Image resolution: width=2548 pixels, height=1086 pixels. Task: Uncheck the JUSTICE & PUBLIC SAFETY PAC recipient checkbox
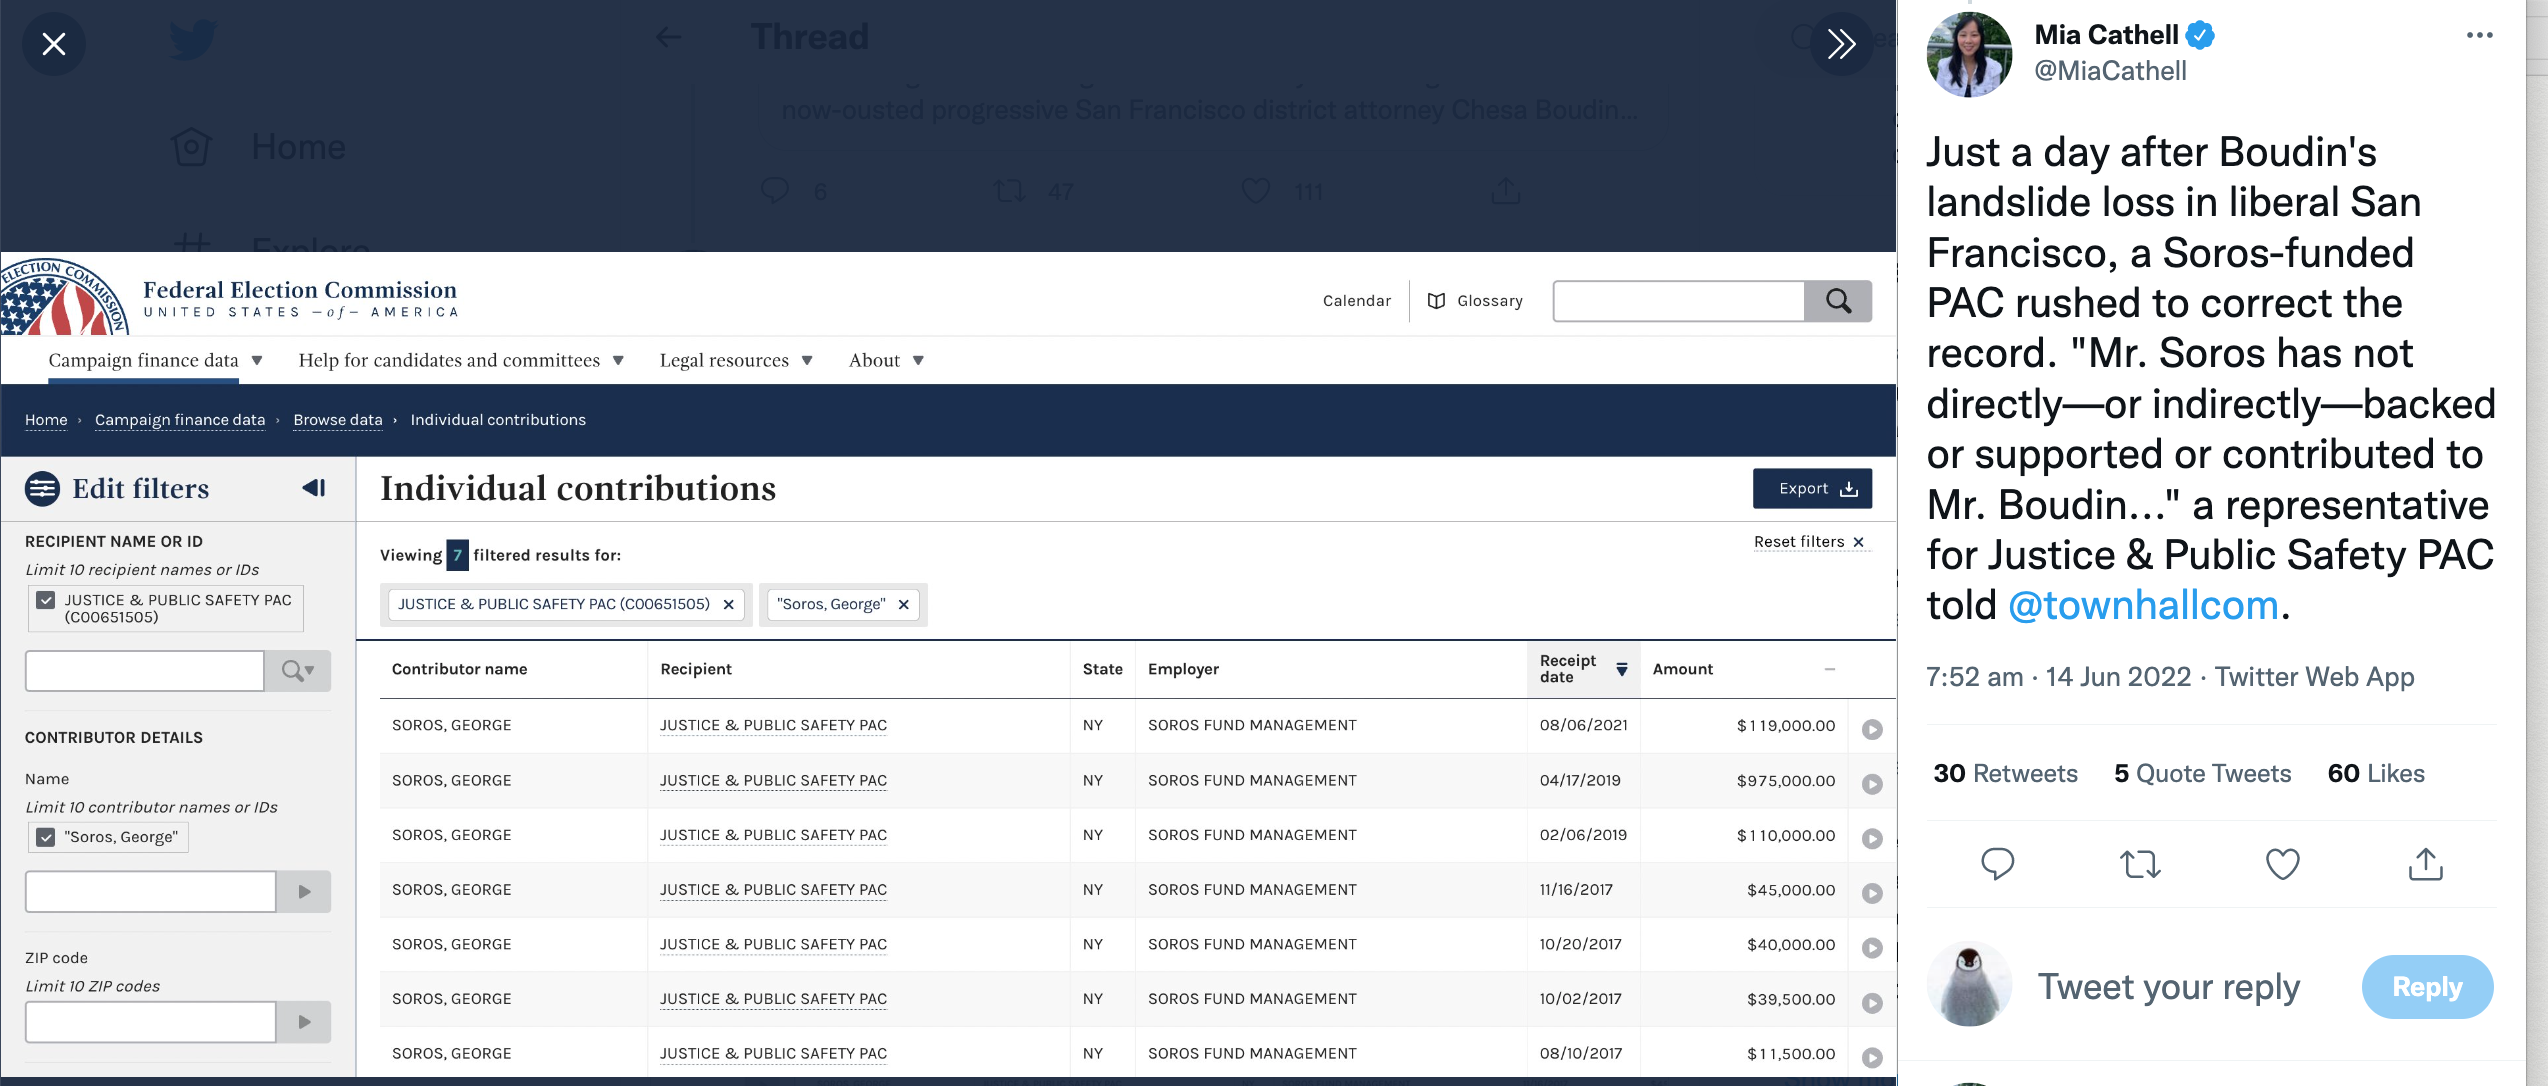(x=45, y=600)
